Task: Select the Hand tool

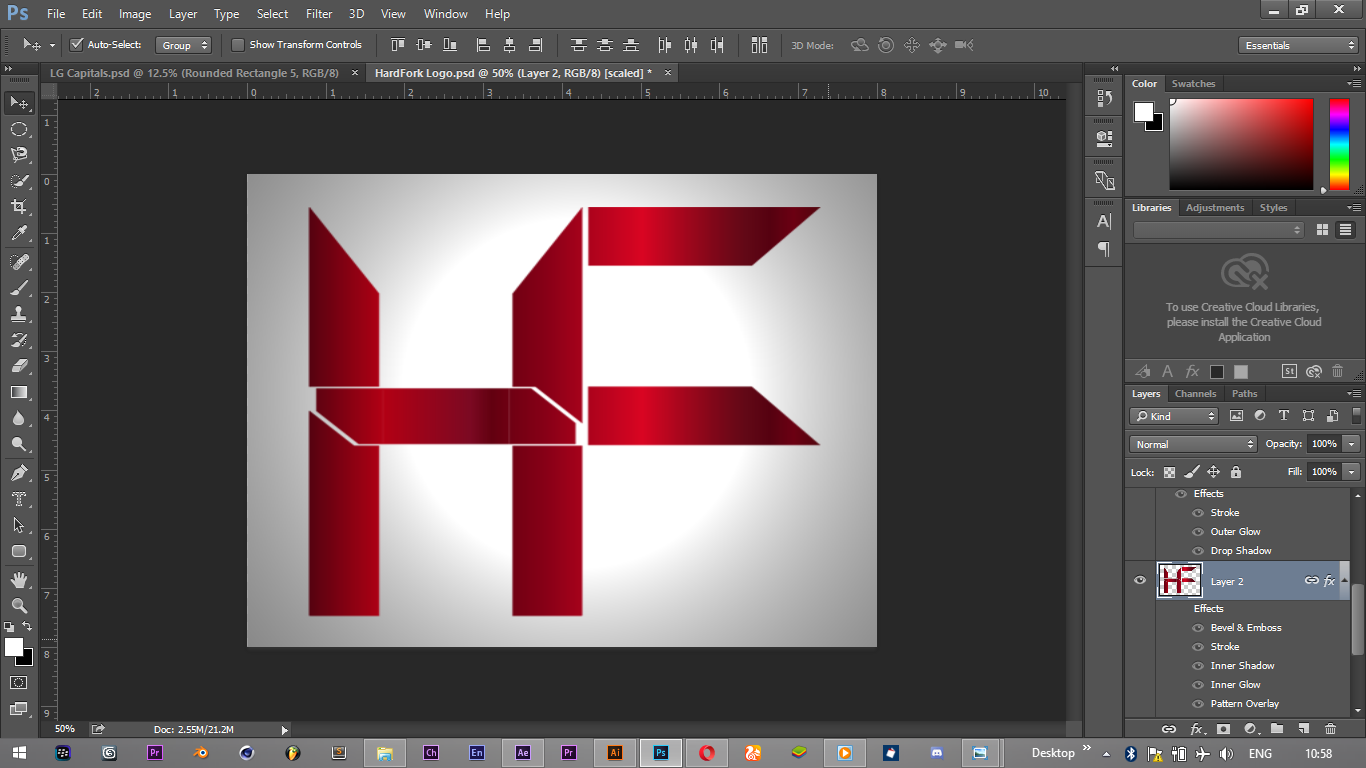Action: tap(19, 580)
